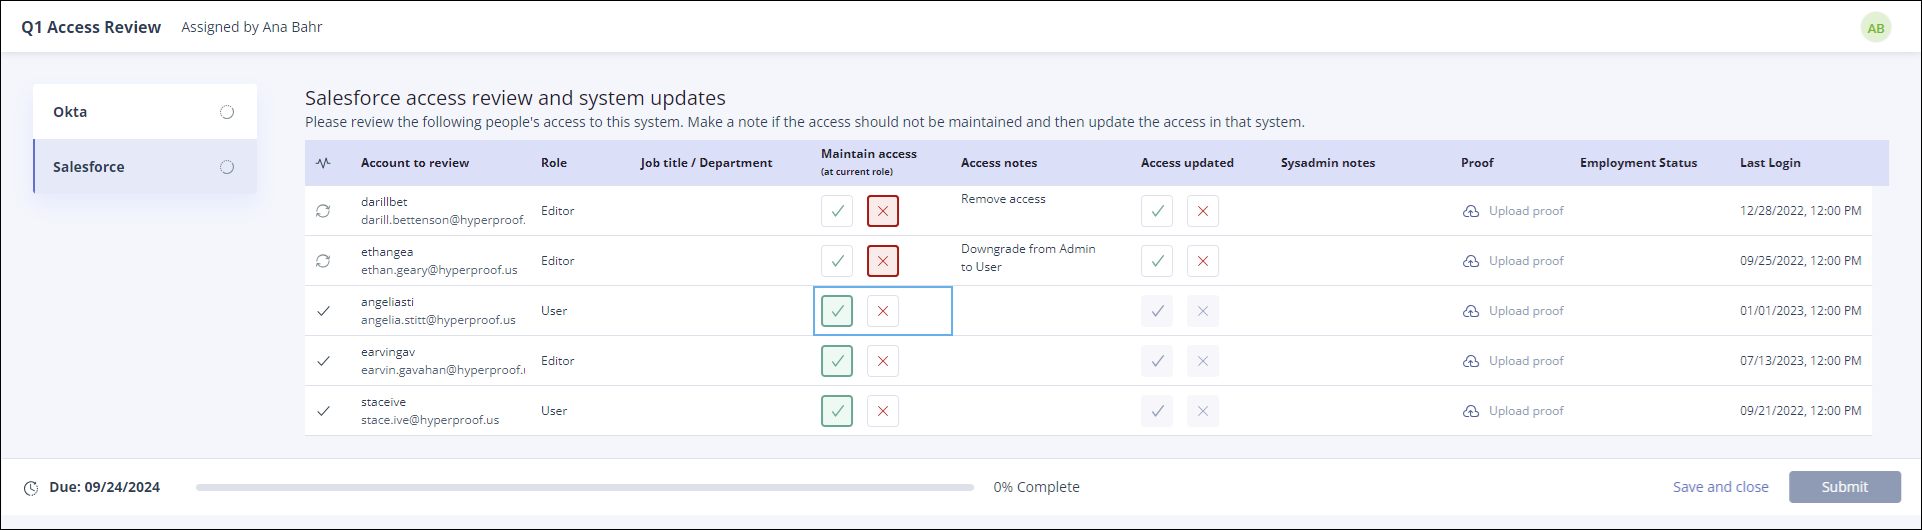Mark access updated yes for ethangea
This screenshot has height=530, width=1922.
(1157, 261)
